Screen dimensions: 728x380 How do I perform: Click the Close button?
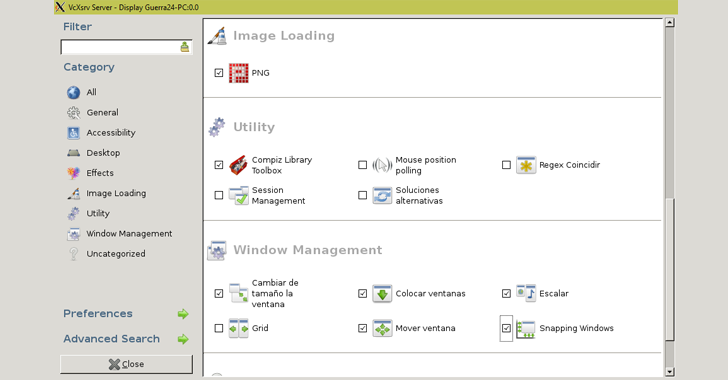(x=126, y=364)
